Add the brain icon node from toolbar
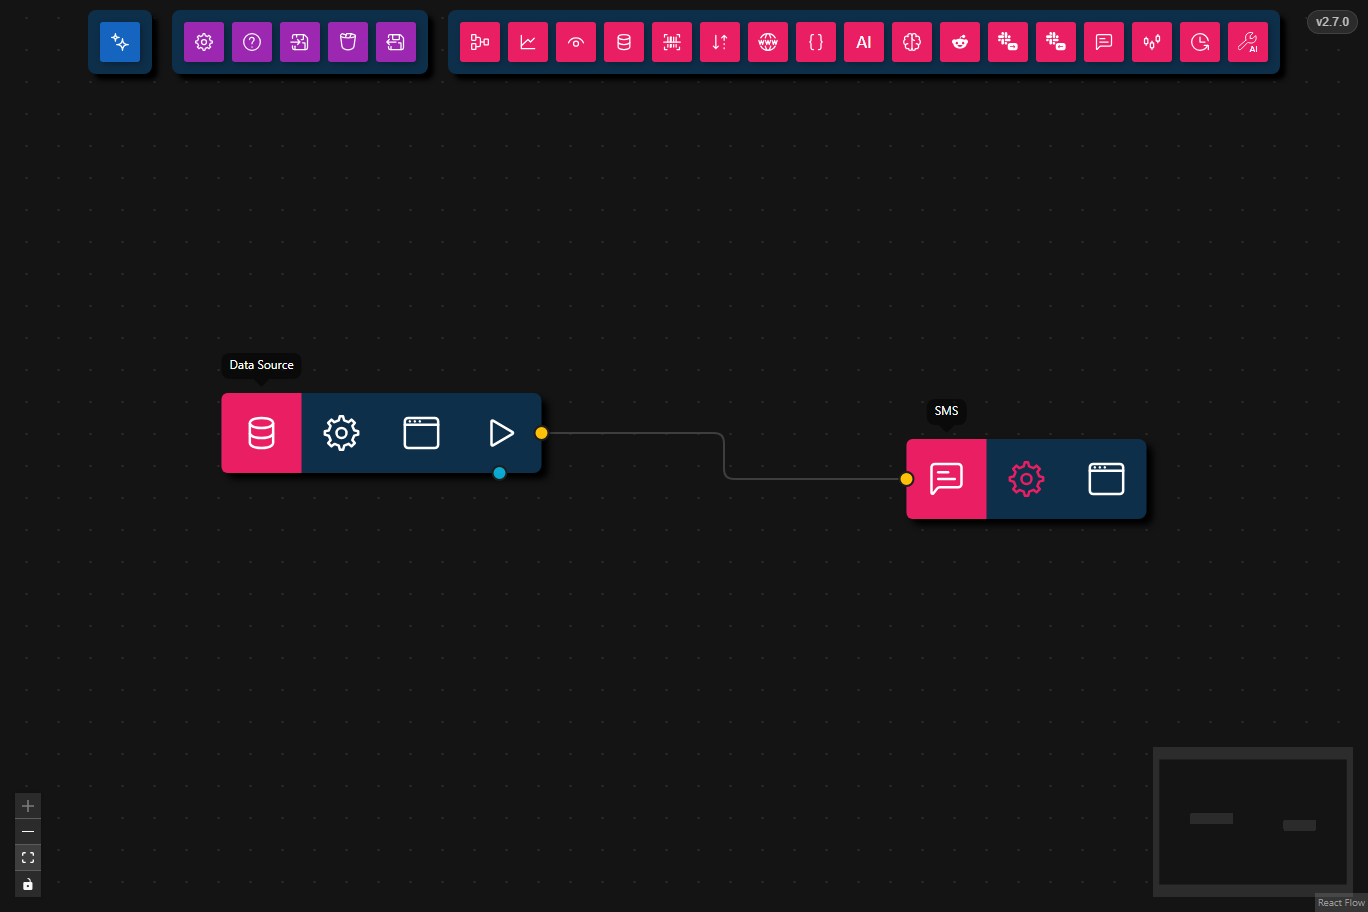This screenshot has height=912, width=1368. (x=912, y=42)
